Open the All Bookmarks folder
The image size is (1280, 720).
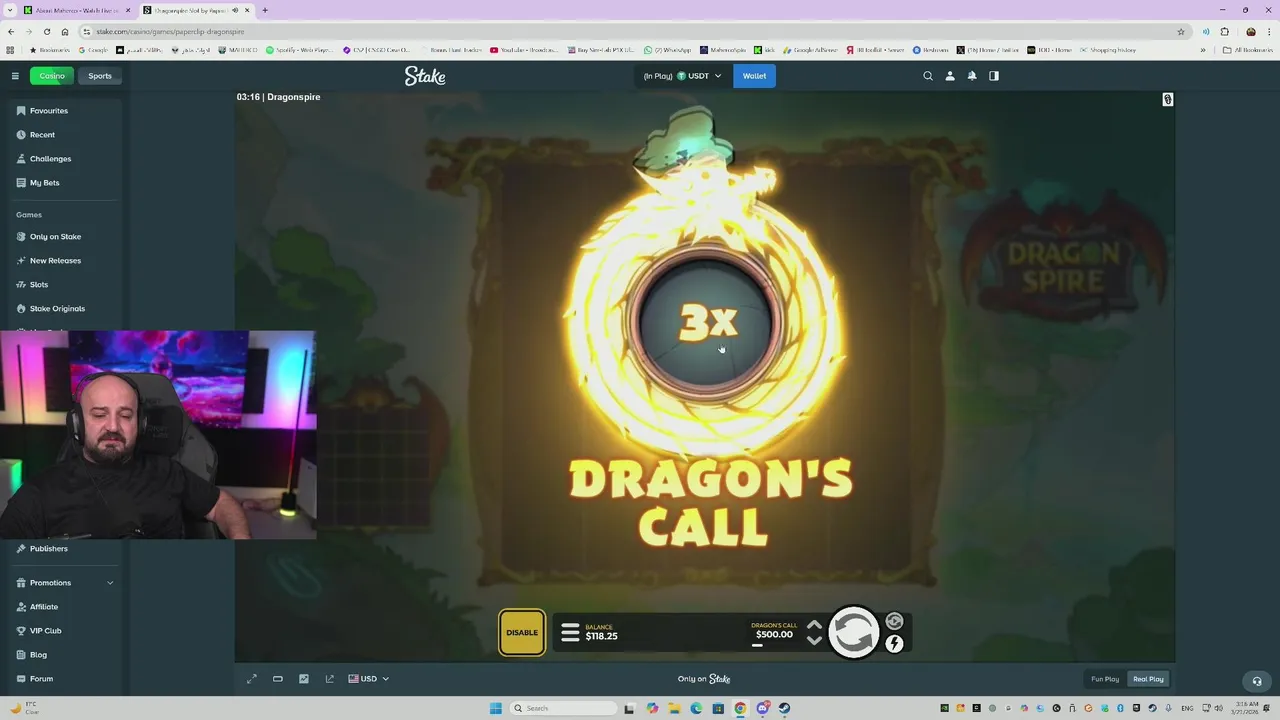(x=1246, y=50)
